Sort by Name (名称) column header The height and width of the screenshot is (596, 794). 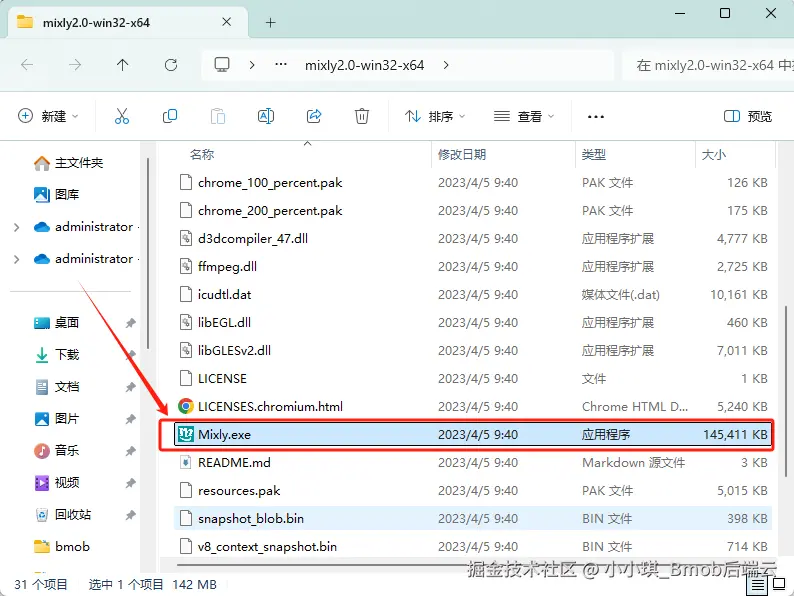click(x=202, y=154)
